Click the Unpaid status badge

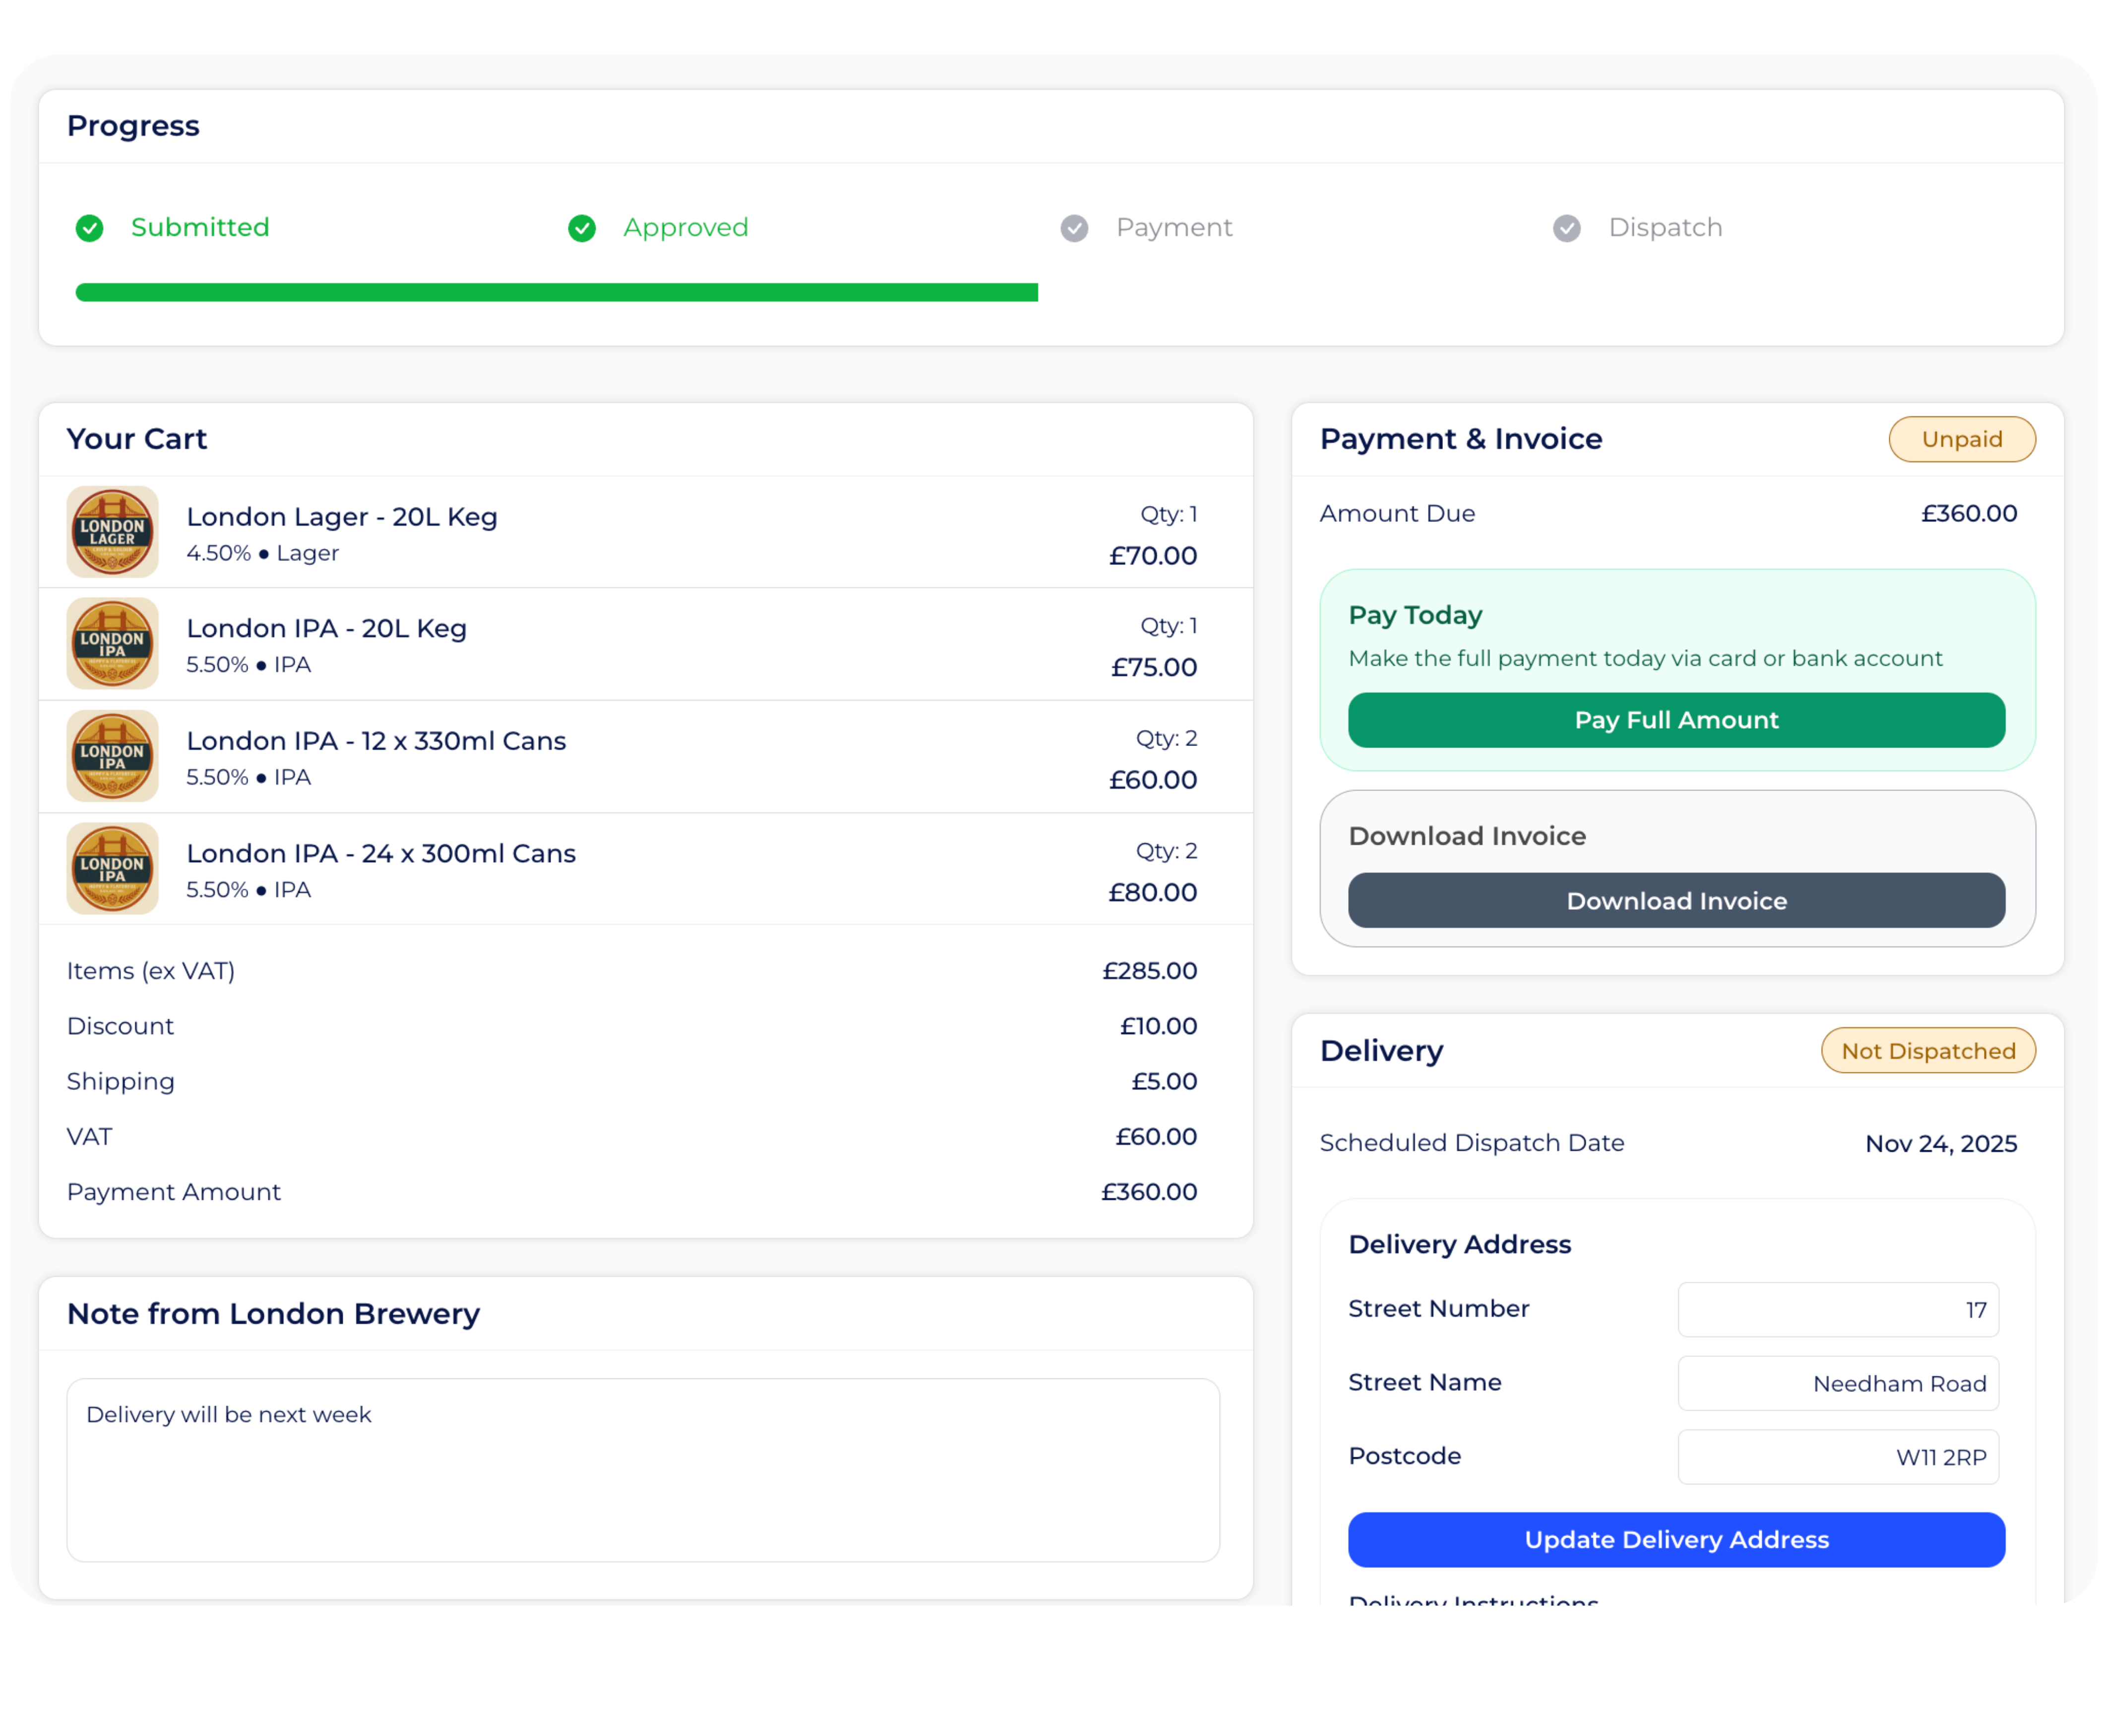[1962, 438]
